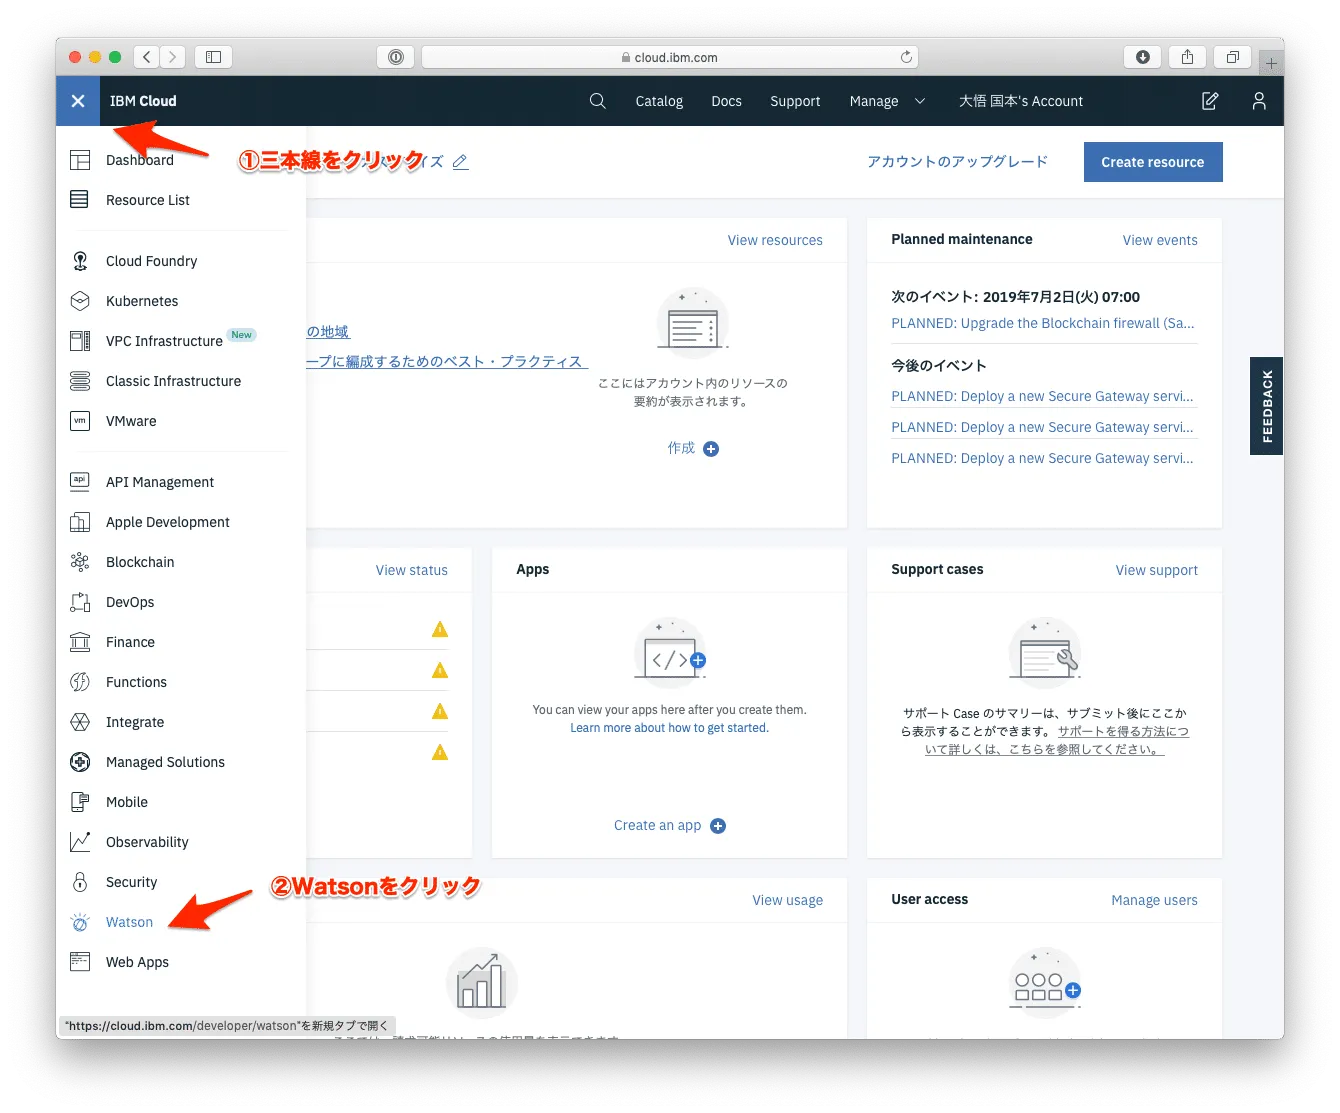Click the Functions icon
Screen dimensions: 1340x1113
80,682
